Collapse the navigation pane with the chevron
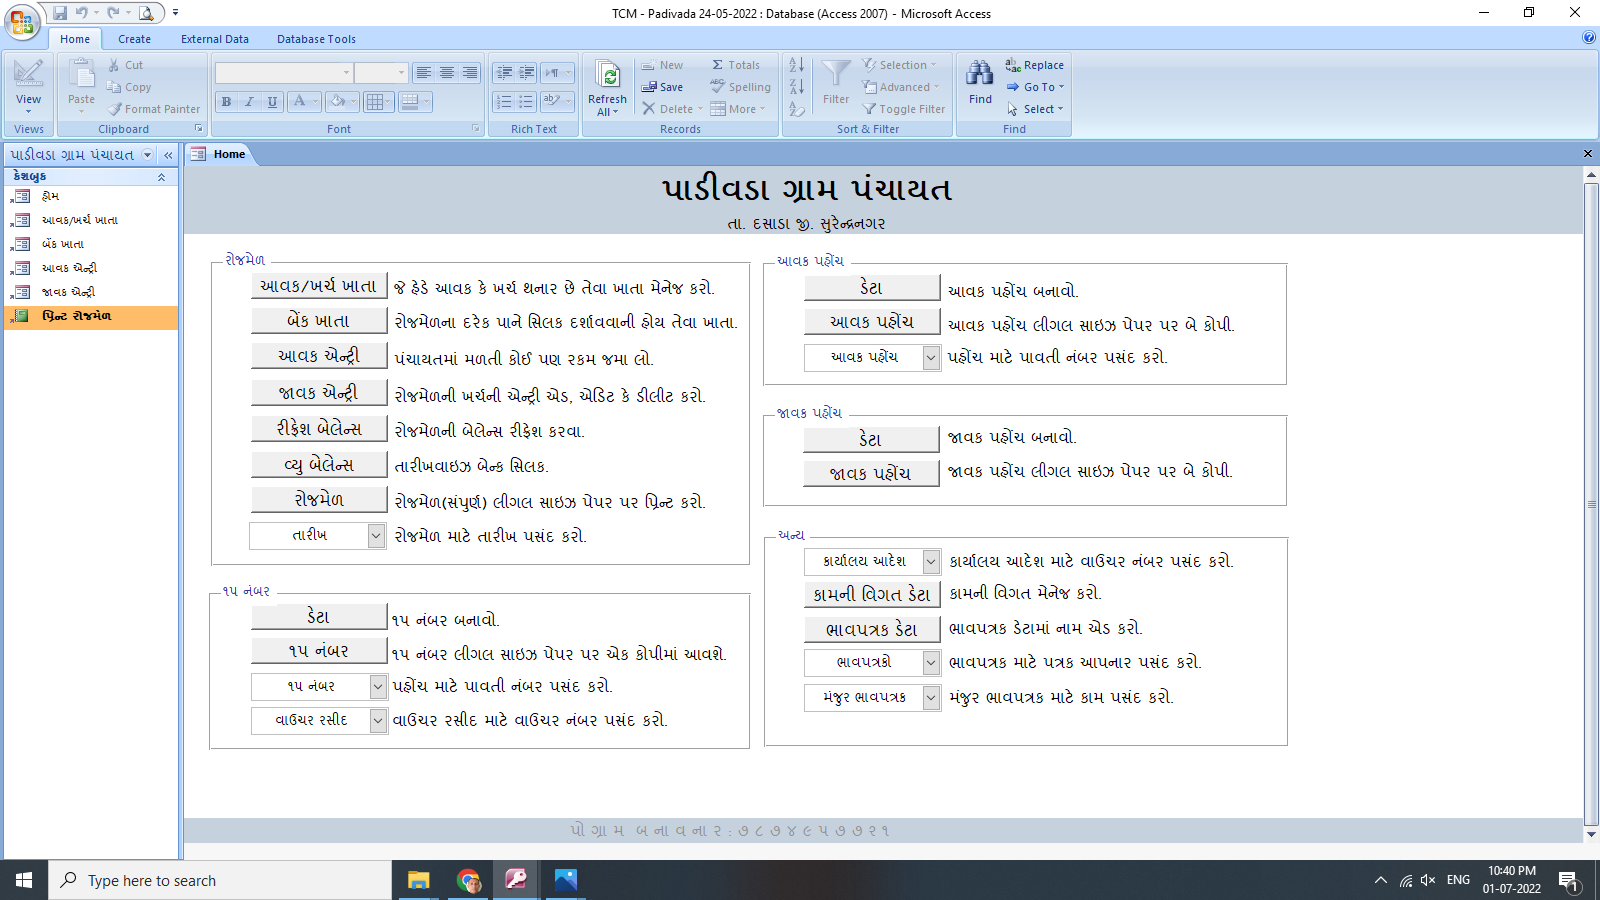1600x900 pixels. (x=166, y=155)
